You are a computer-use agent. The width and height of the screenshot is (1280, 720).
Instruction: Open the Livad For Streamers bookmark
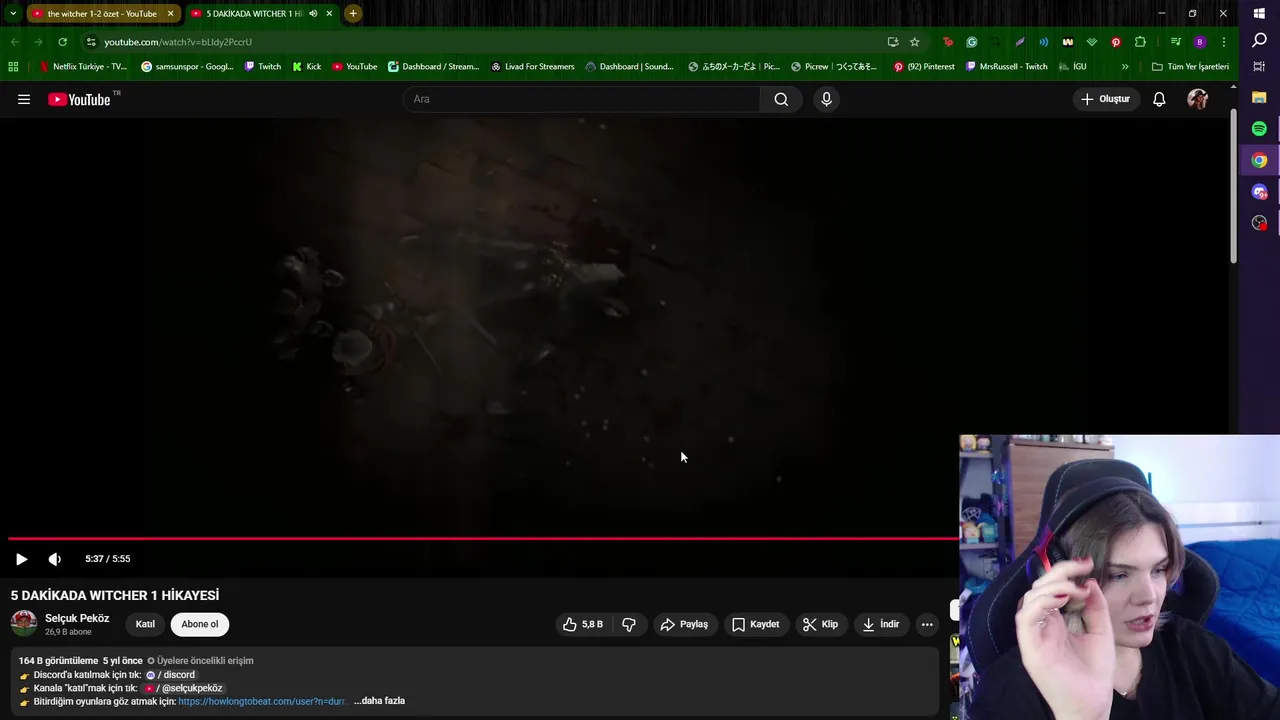point(533,67)
